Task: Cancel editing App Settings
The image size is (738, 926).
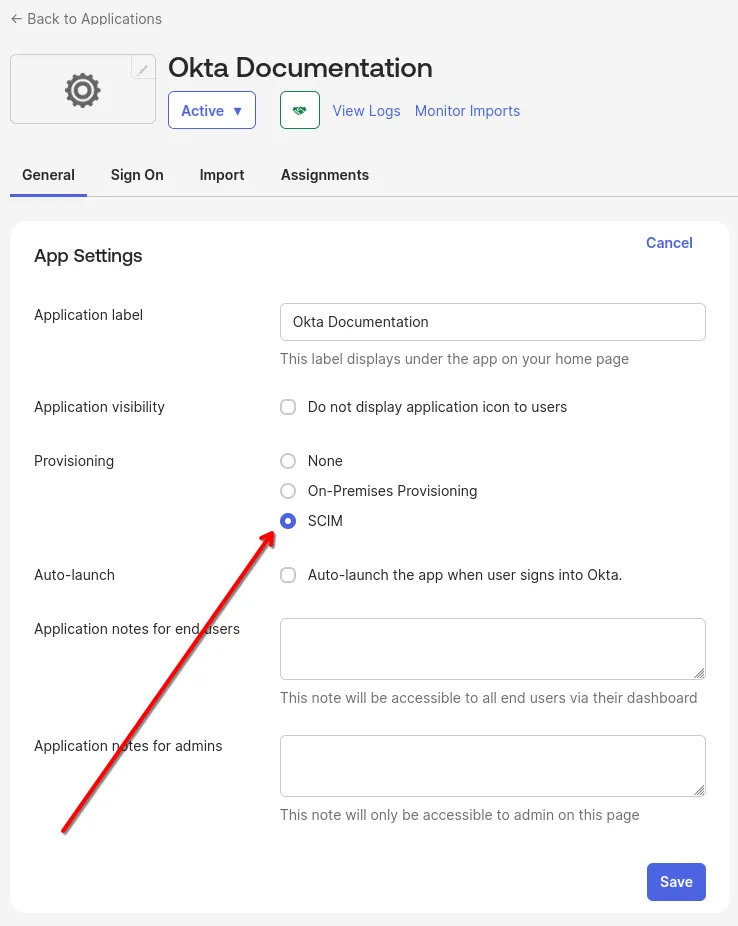Action: [669, 243]
